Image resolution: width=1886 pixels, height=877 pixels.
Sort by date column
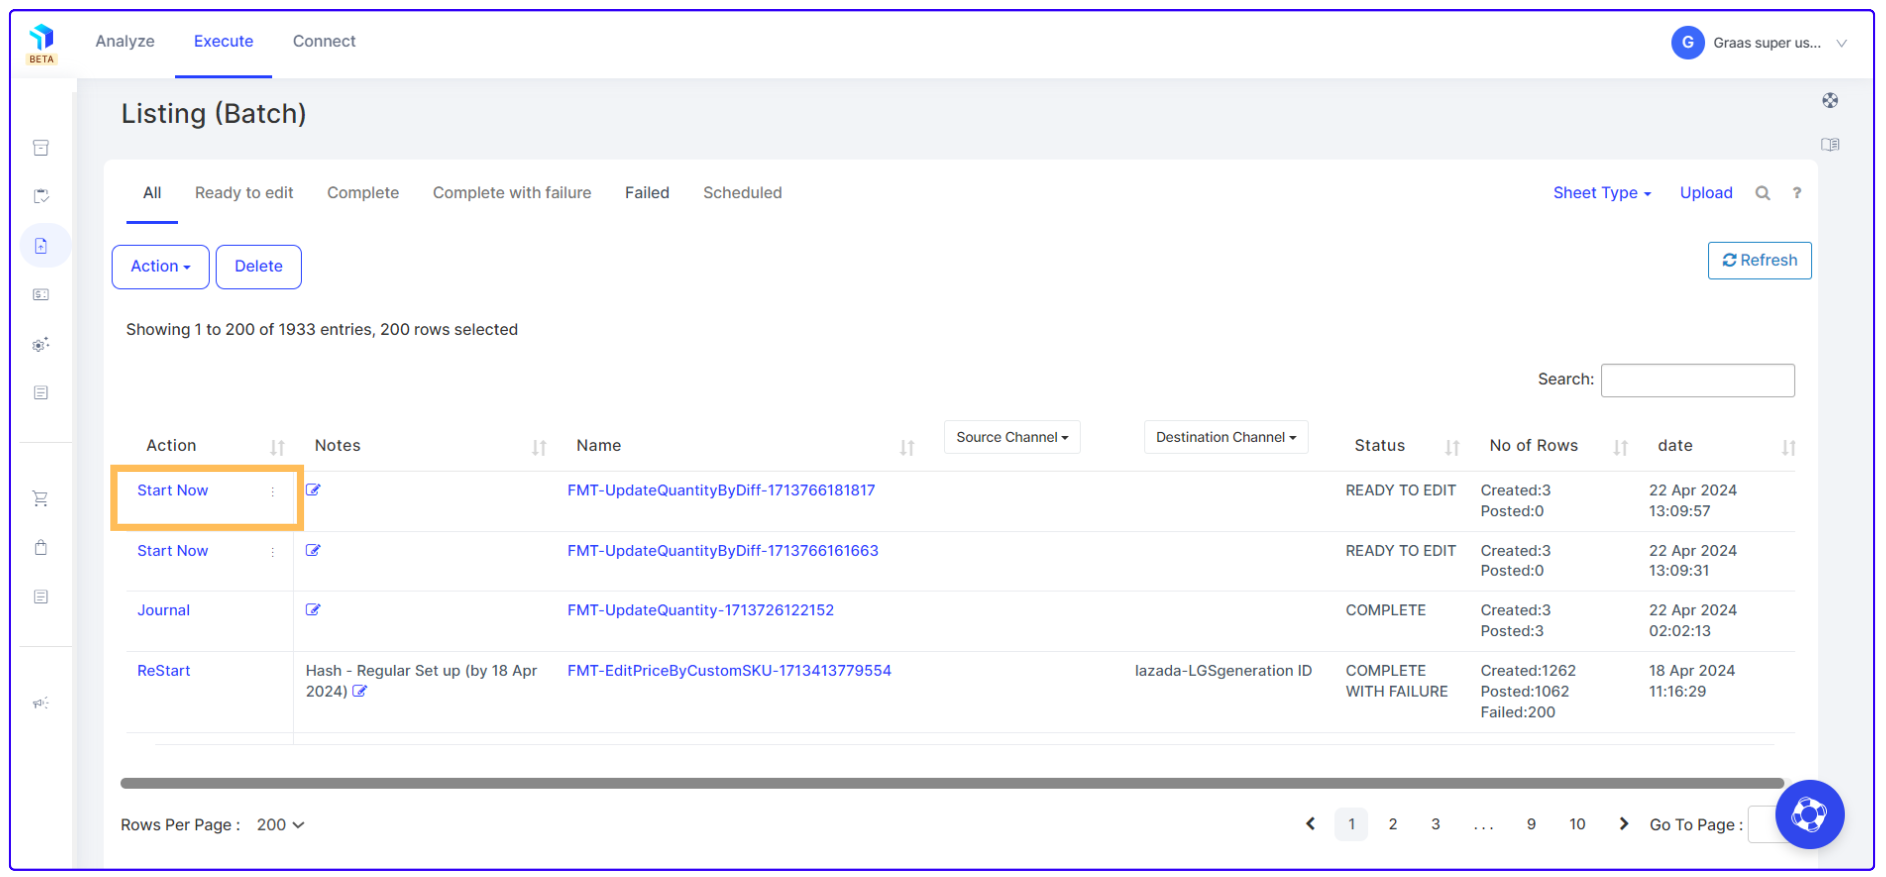tap(1788, 447)
